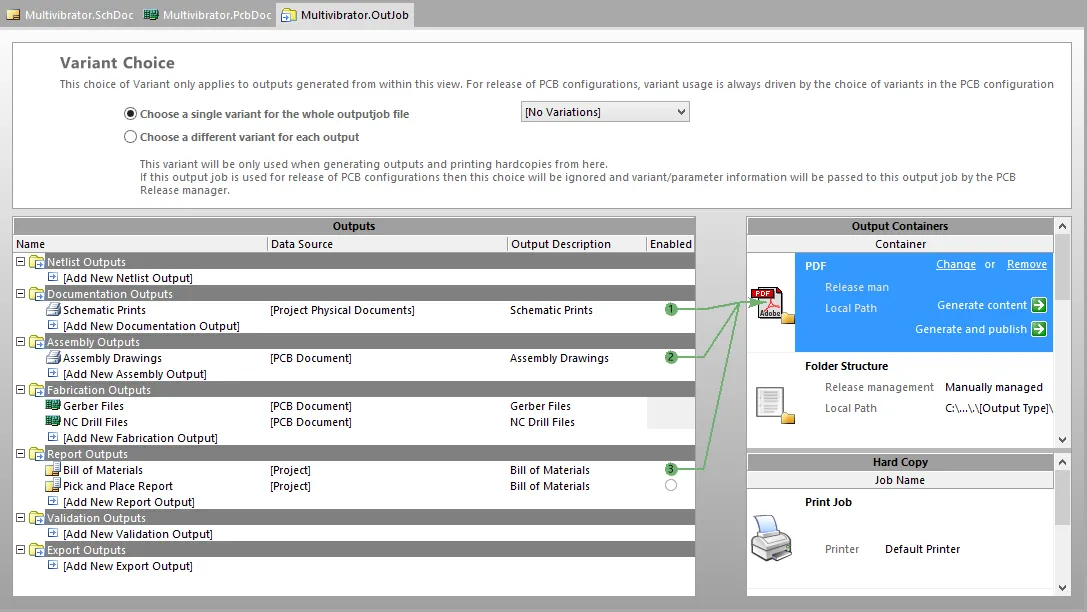Click the plus icon beside Add New Documentation Output
Viewport: 1087px width, 612px height.
point(53,325)
